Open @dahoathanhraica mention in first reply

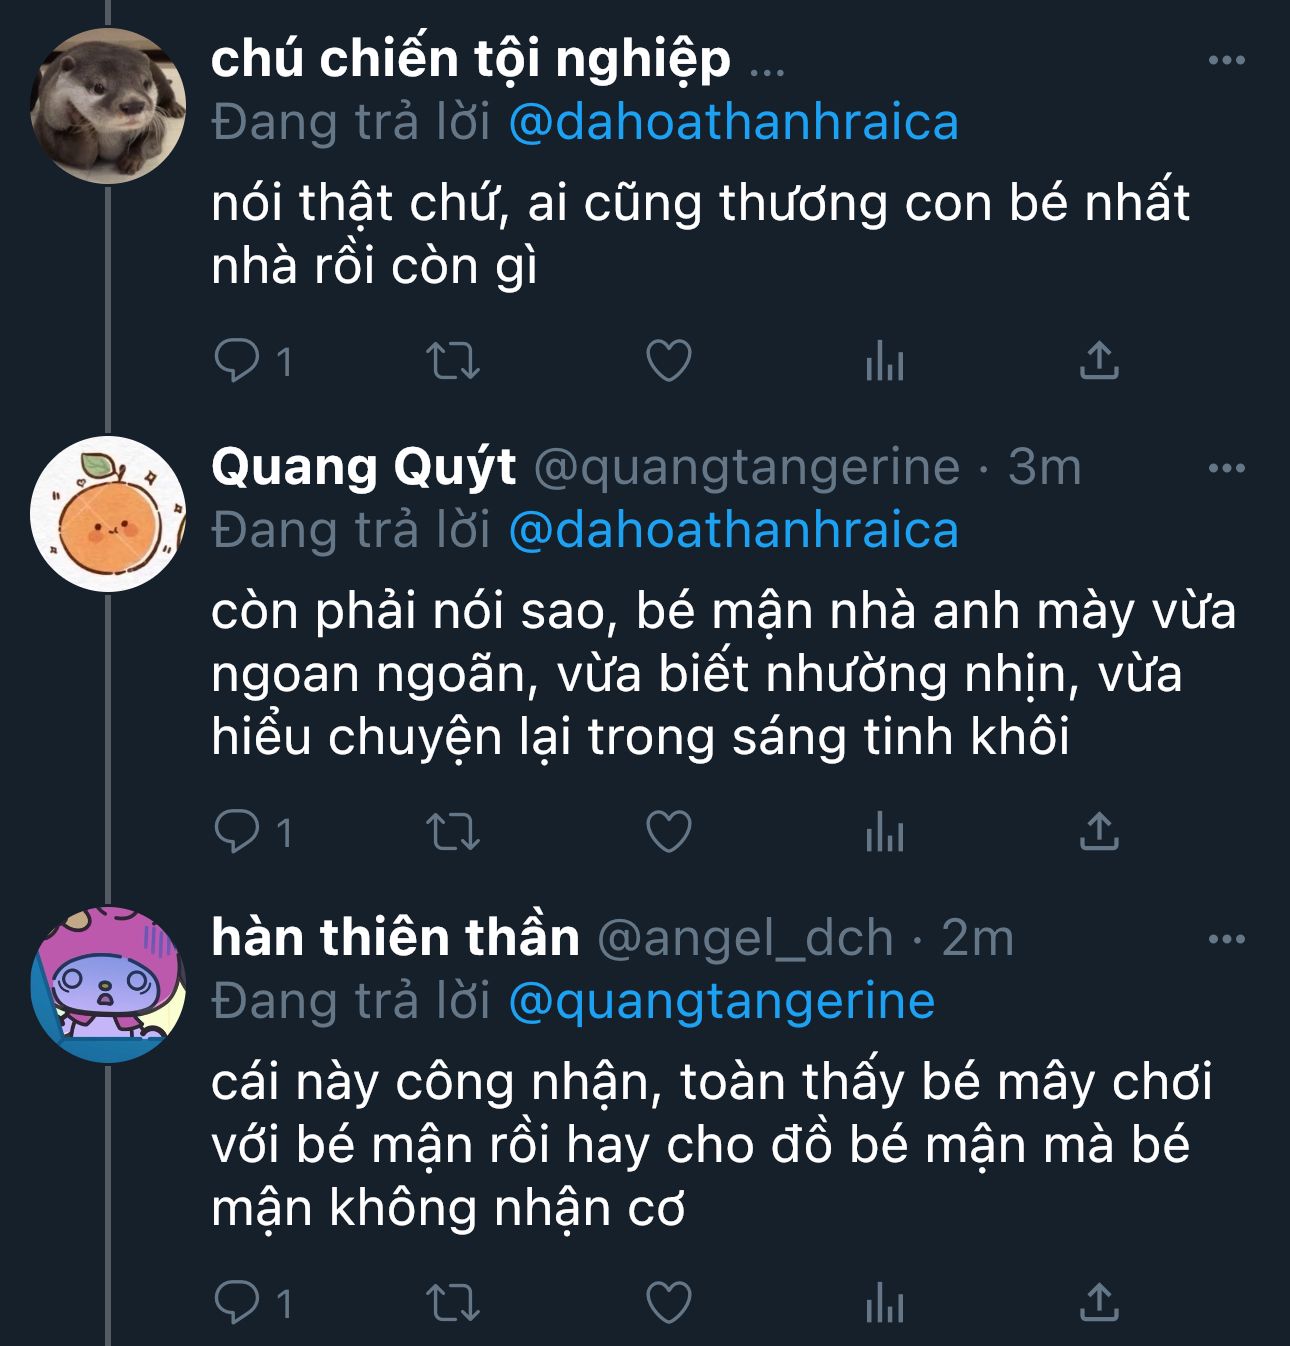pos(733,123)
